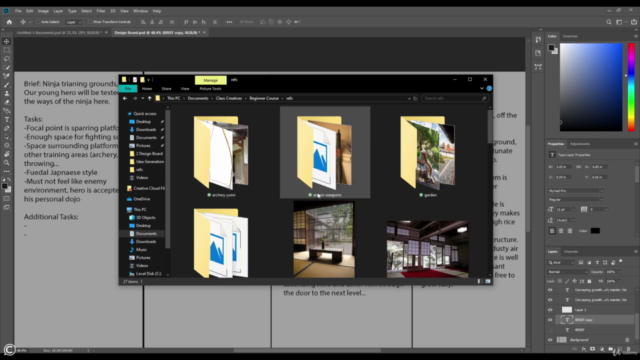Screen dimensions: 640x360
Task: Open the Adjustments tab
Action: coord(580,144)
